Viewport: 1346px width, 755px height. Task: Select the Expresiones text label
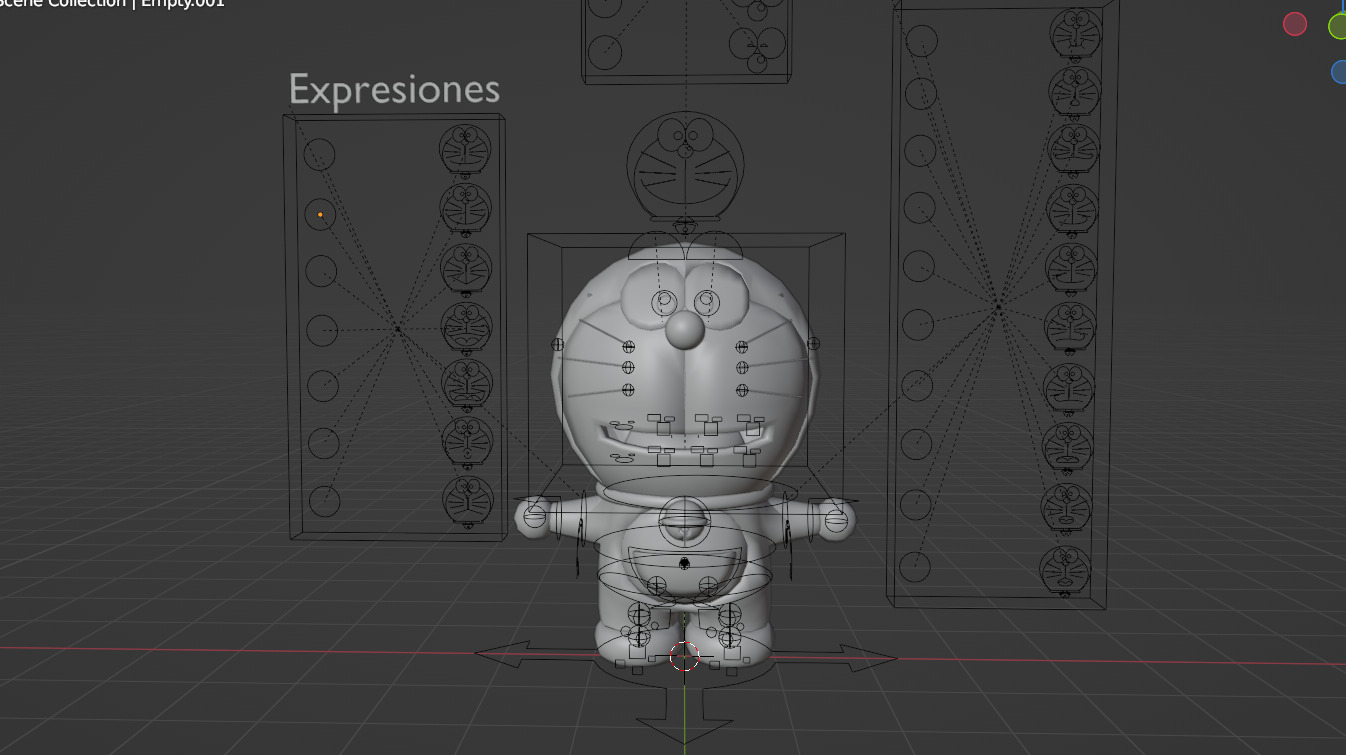394,90
